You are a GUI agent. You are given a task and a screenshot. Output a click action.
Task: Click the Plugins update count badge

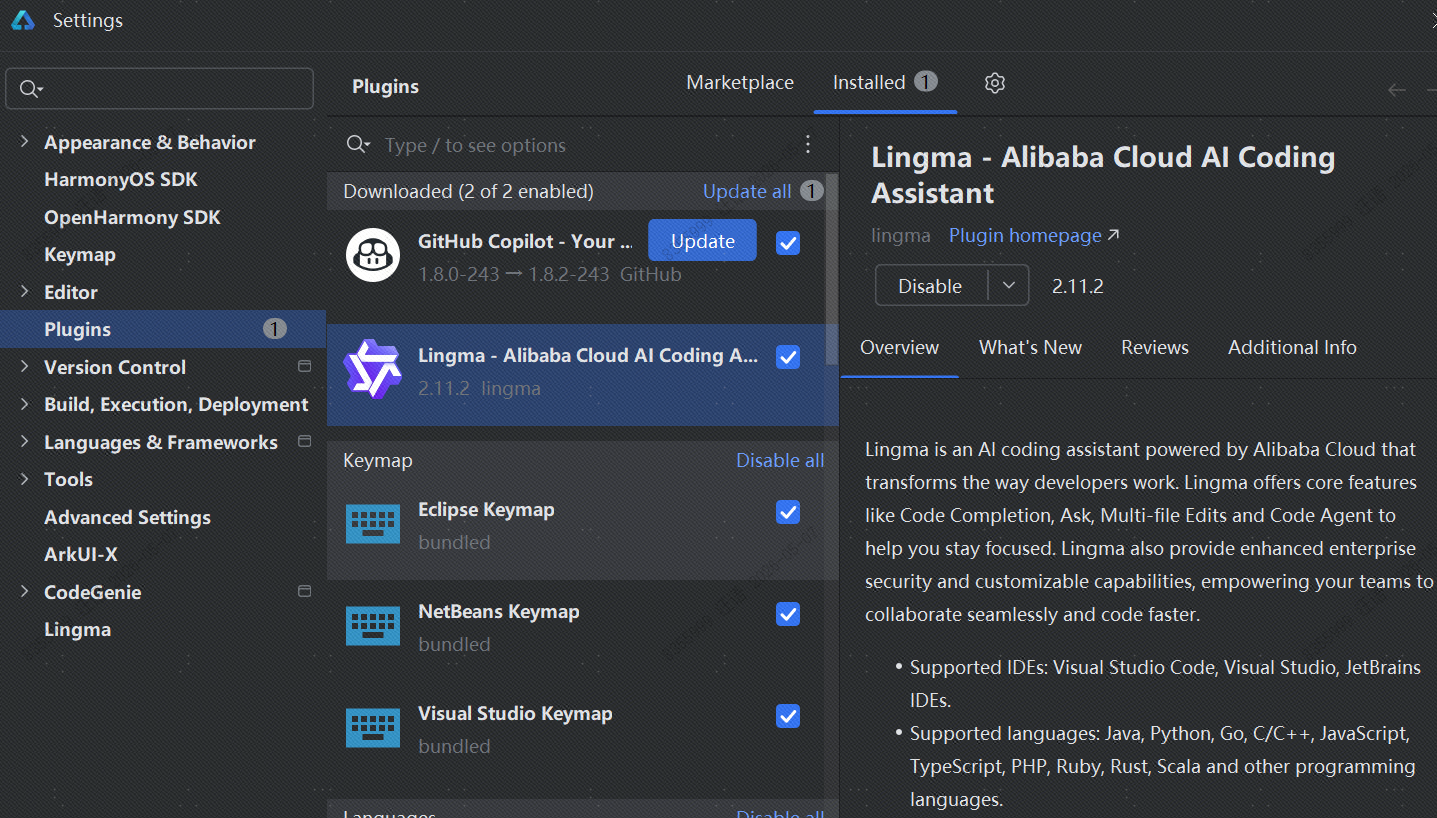click(x=275, y=329)
